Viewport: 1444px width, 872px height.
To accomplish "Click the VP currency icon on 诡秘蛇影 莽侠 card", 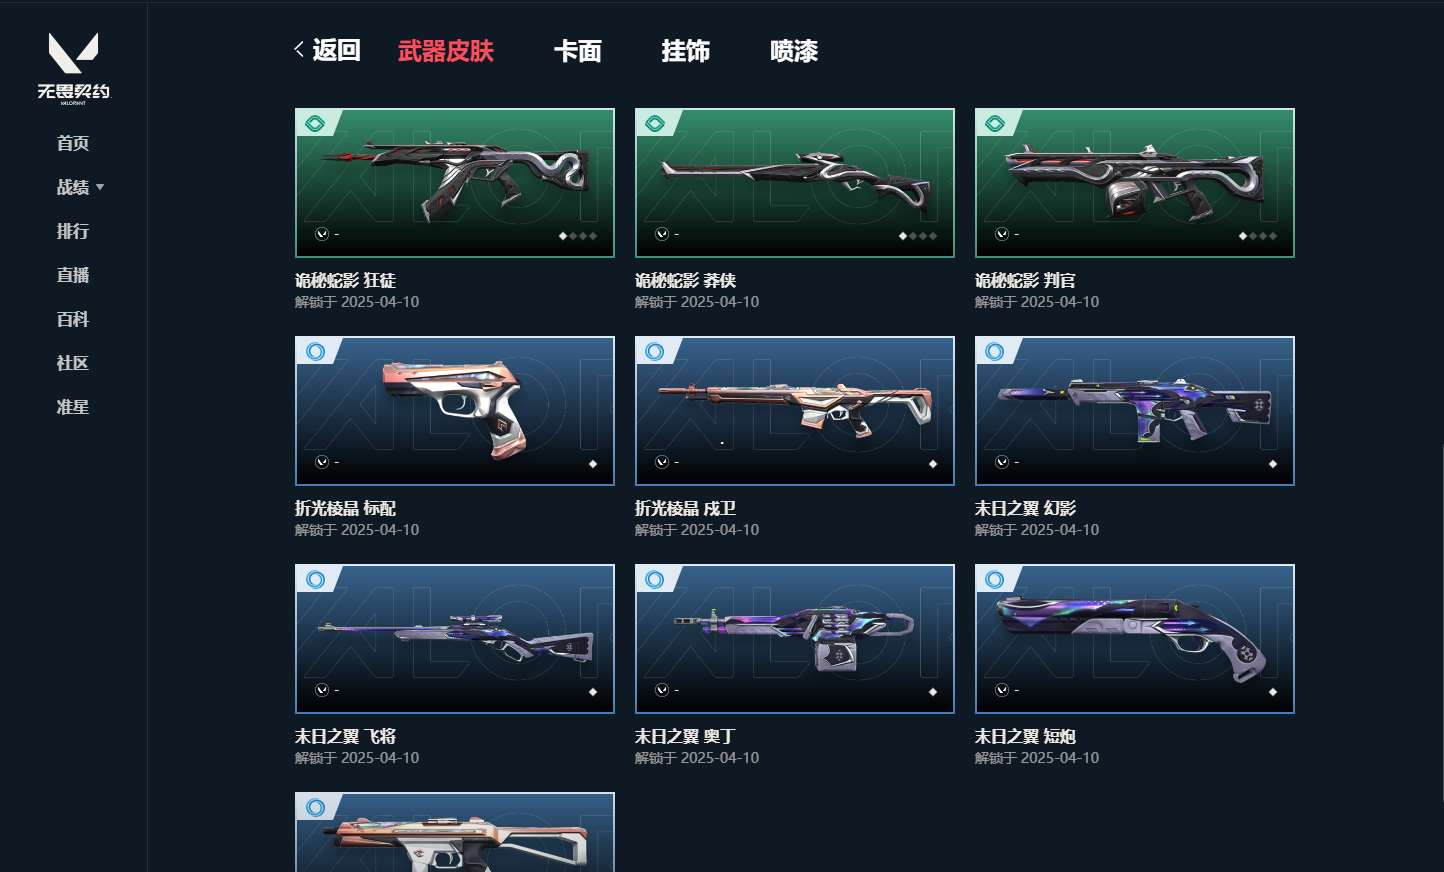I will [x=662, y=234].
